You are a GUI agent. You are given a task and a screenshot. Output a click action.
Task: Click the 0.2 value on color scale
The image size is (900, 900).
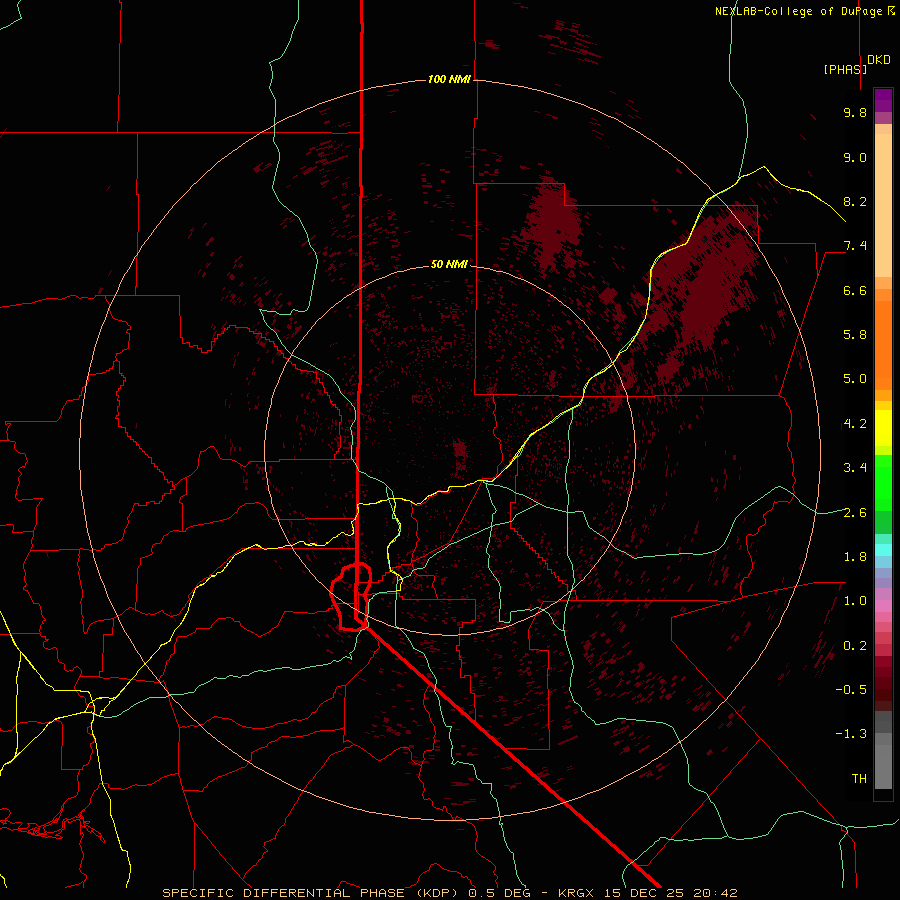(x=855, y=646)
